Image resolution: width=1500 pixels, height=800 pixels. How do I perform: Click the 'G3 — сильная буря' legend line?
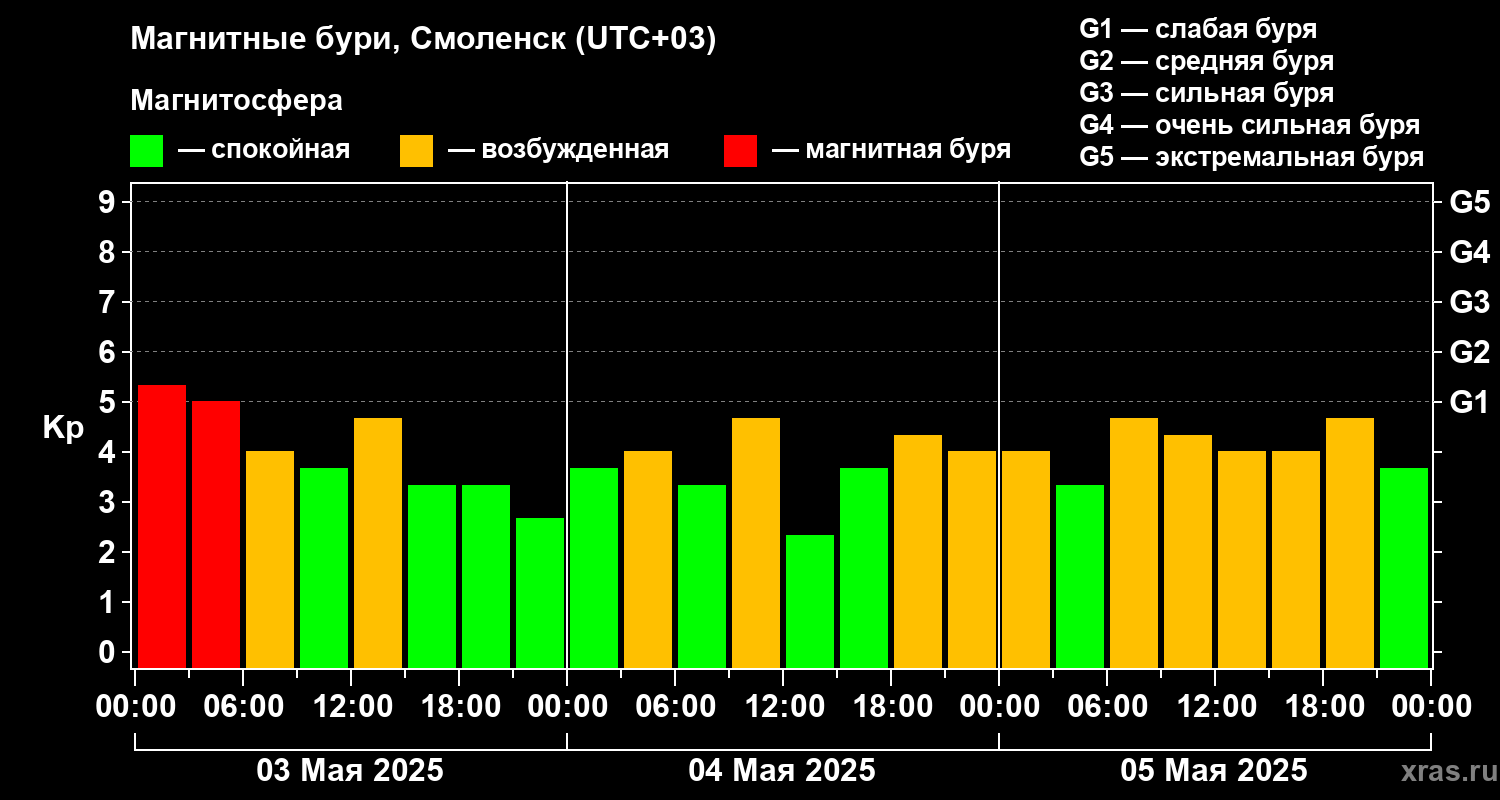click(1206, 93)
